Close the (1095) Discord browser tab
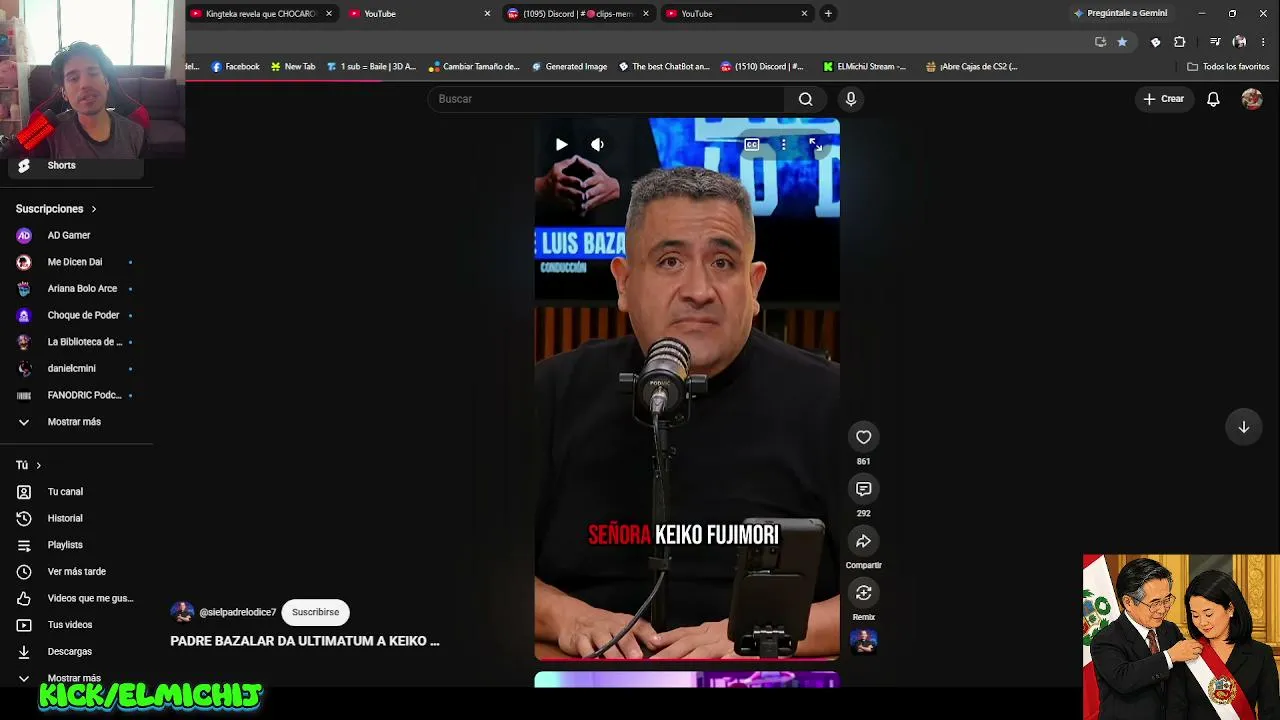1280x720 pixels. [x=645, y=14]
